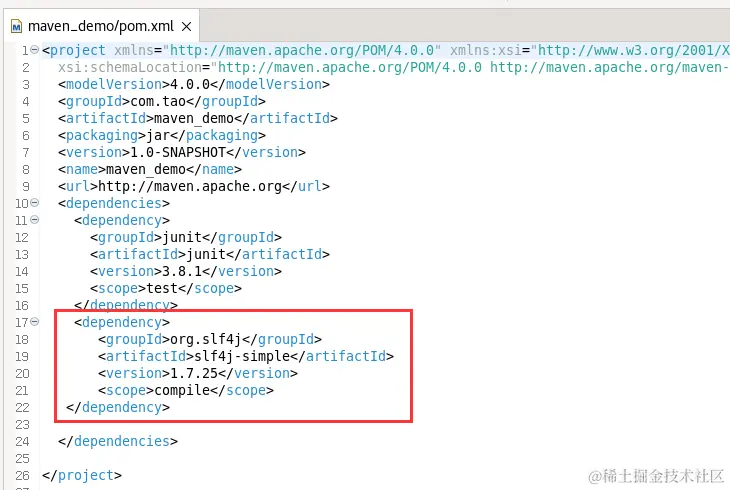
Task: Collapse the project element at line 1
Action: coord(34,50)
